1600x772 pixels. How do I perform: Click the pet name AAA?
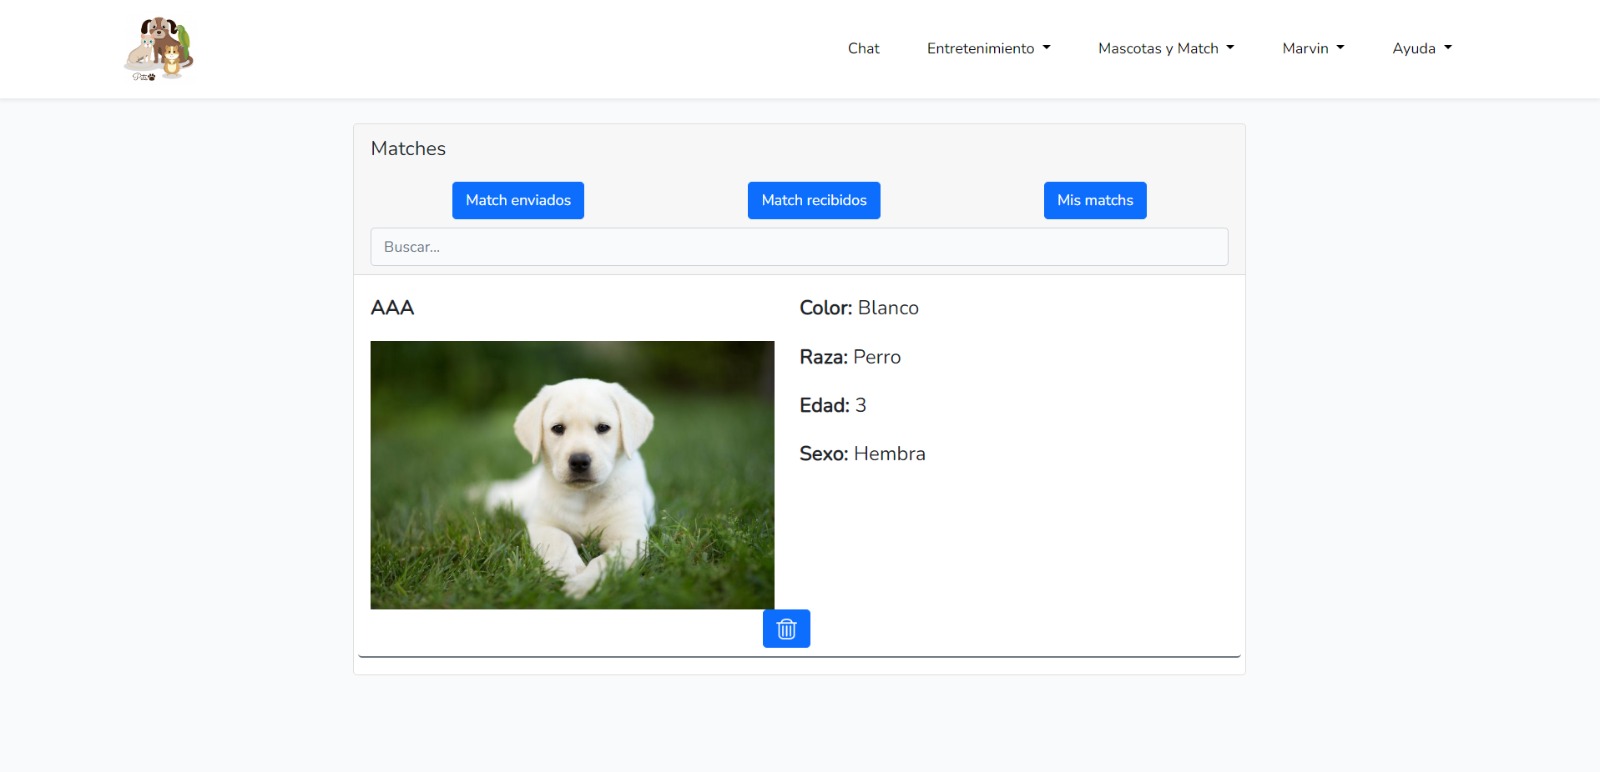click(x=392, y=308)
